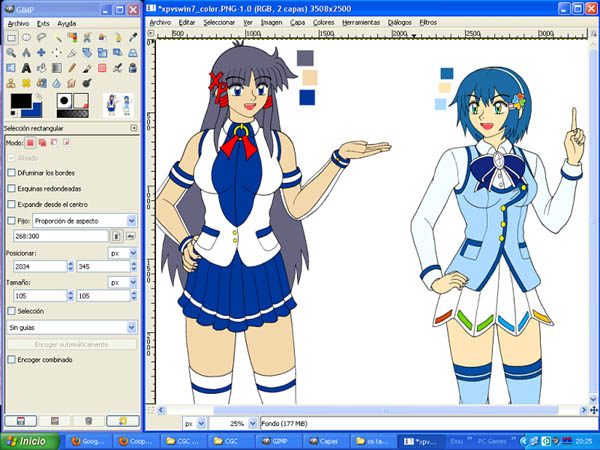Screen dimensions: 600x450
Task: Select the Paintbrush tool
Action: pyautogui.click(x=87, y=68)
